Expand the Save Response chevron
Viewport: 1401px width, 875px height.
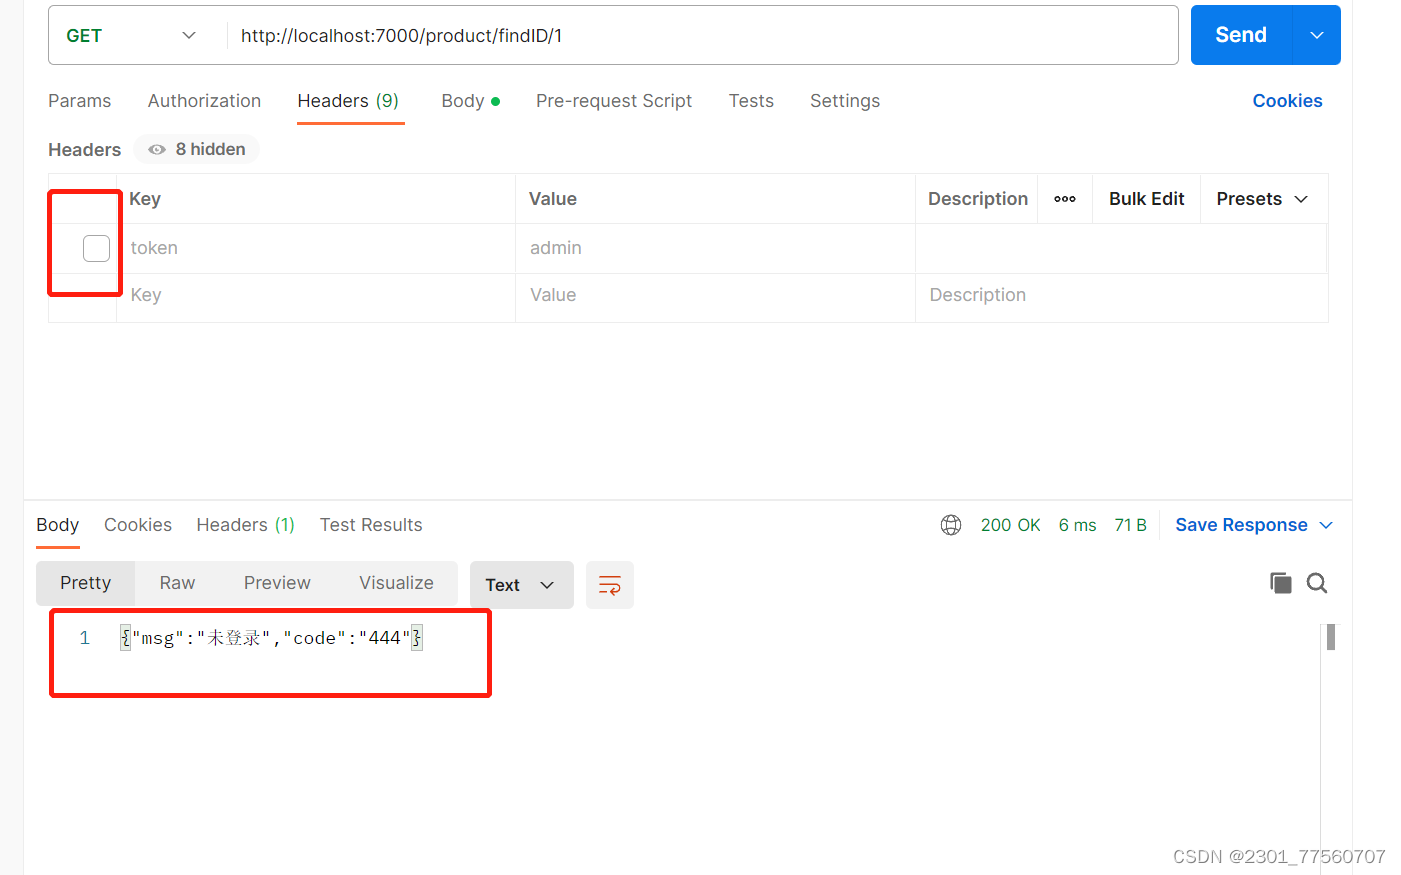click(x=1326, y=525)
